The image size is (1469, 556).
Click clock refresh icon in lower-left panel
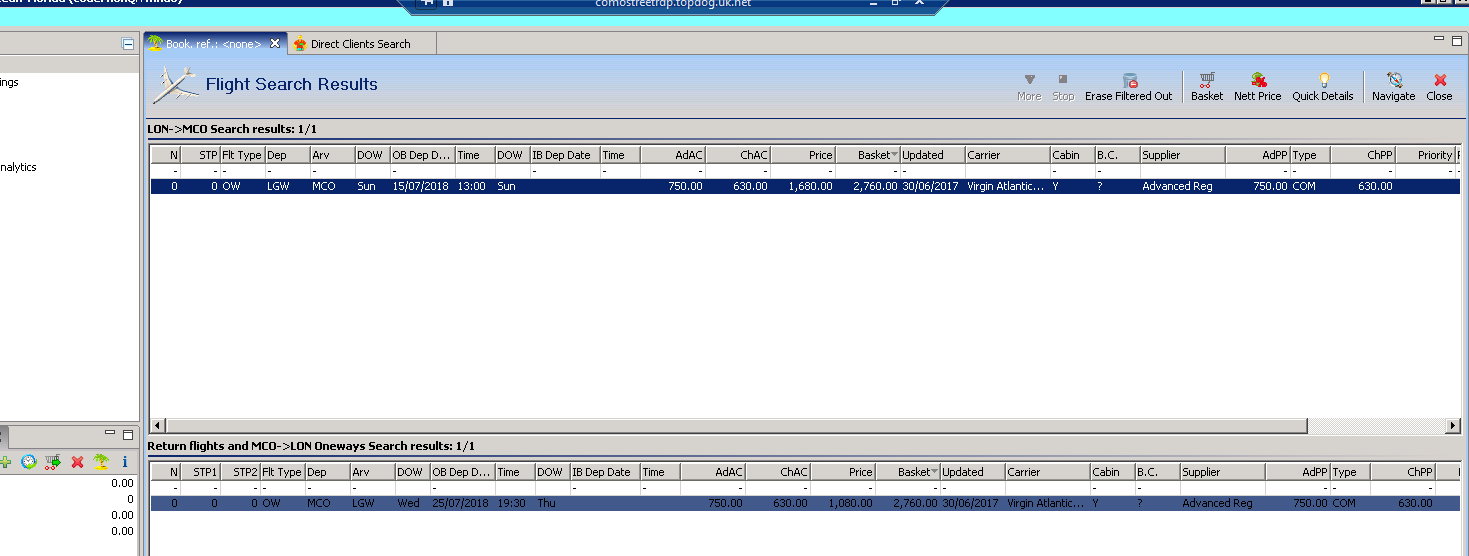tap(28, 462)
